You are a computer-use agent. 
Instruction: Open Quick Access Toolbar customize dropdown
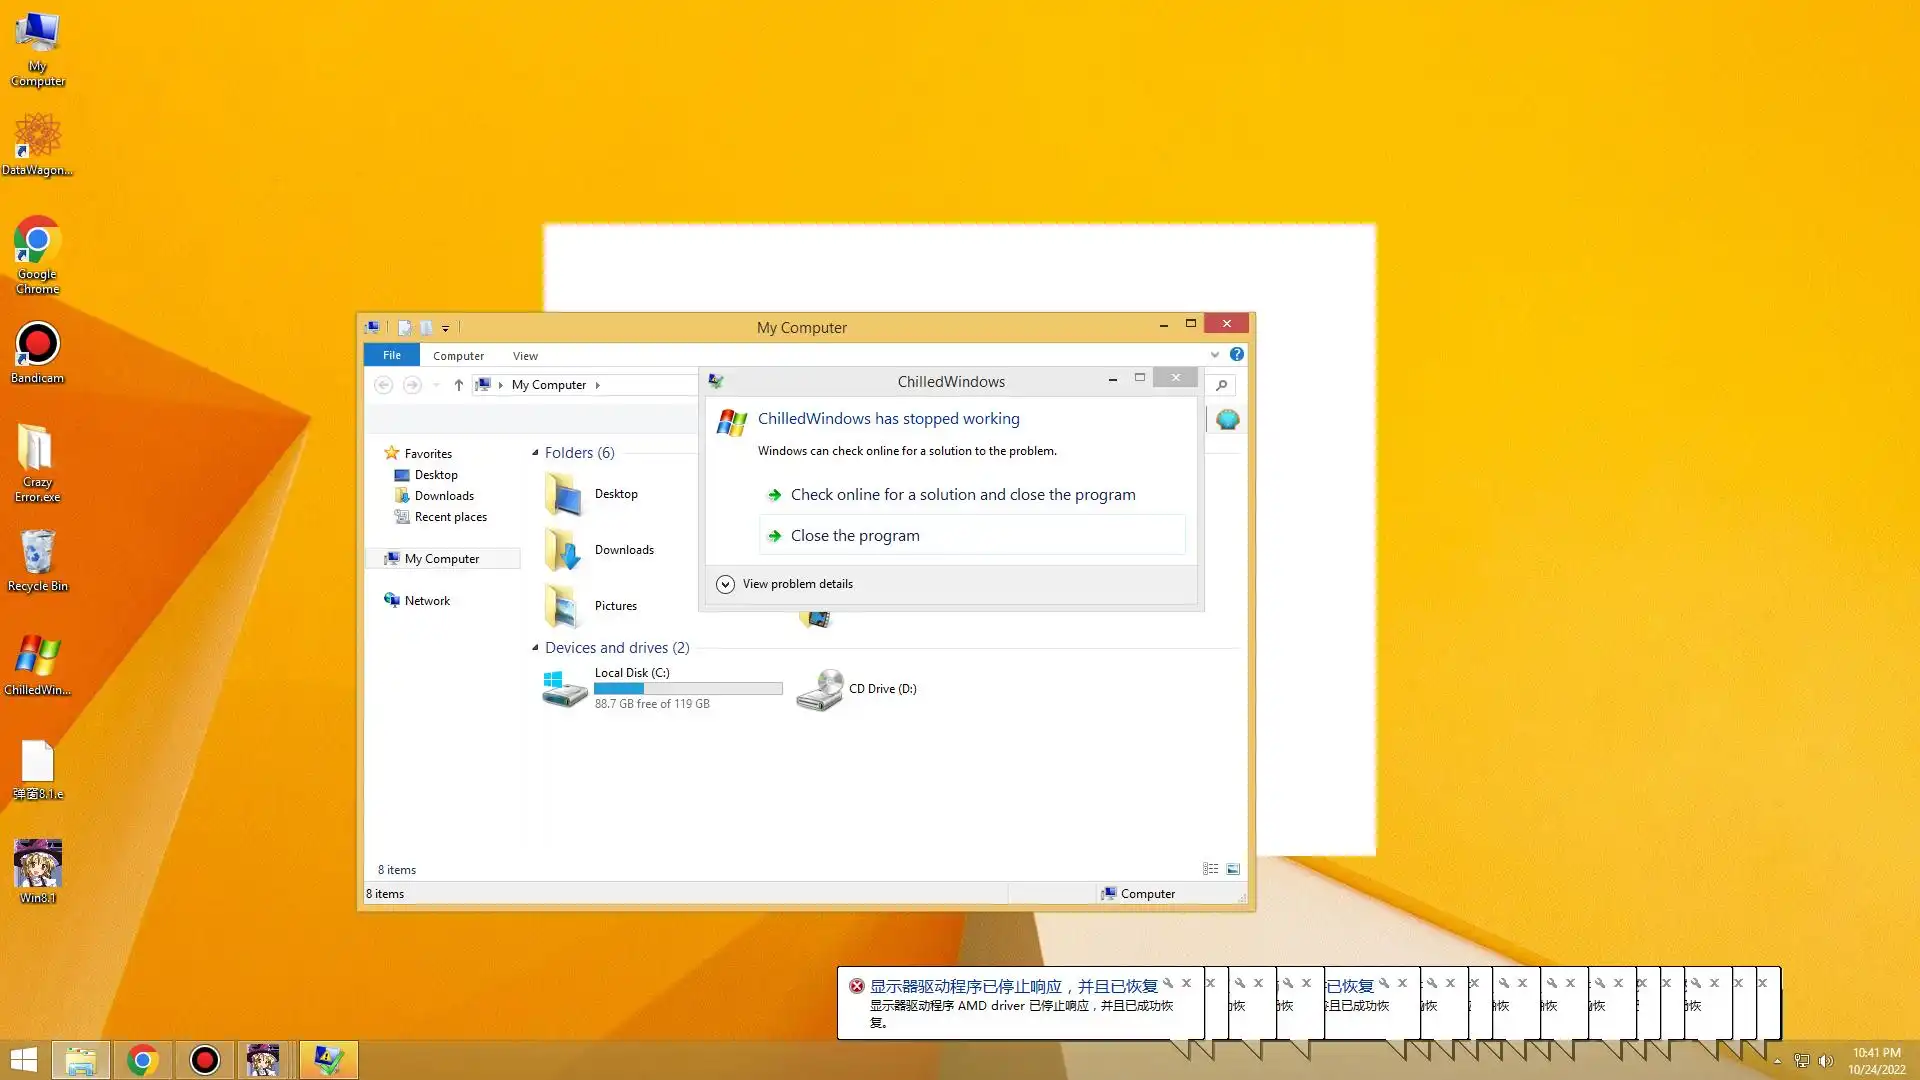click(446, 328)
